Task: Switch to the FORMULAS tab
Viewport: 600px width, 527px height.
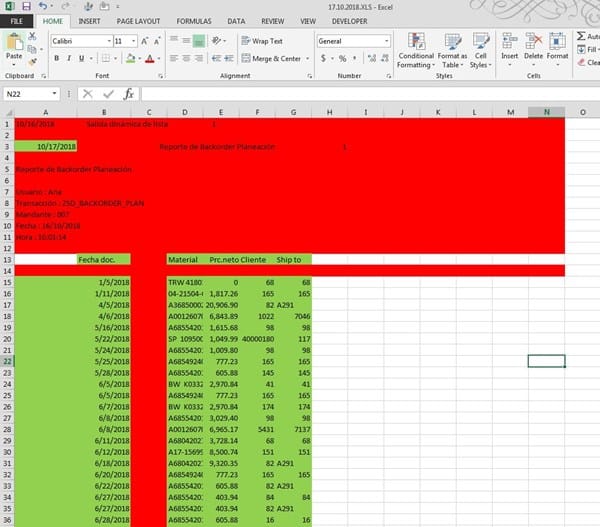Action: (194, 21)
